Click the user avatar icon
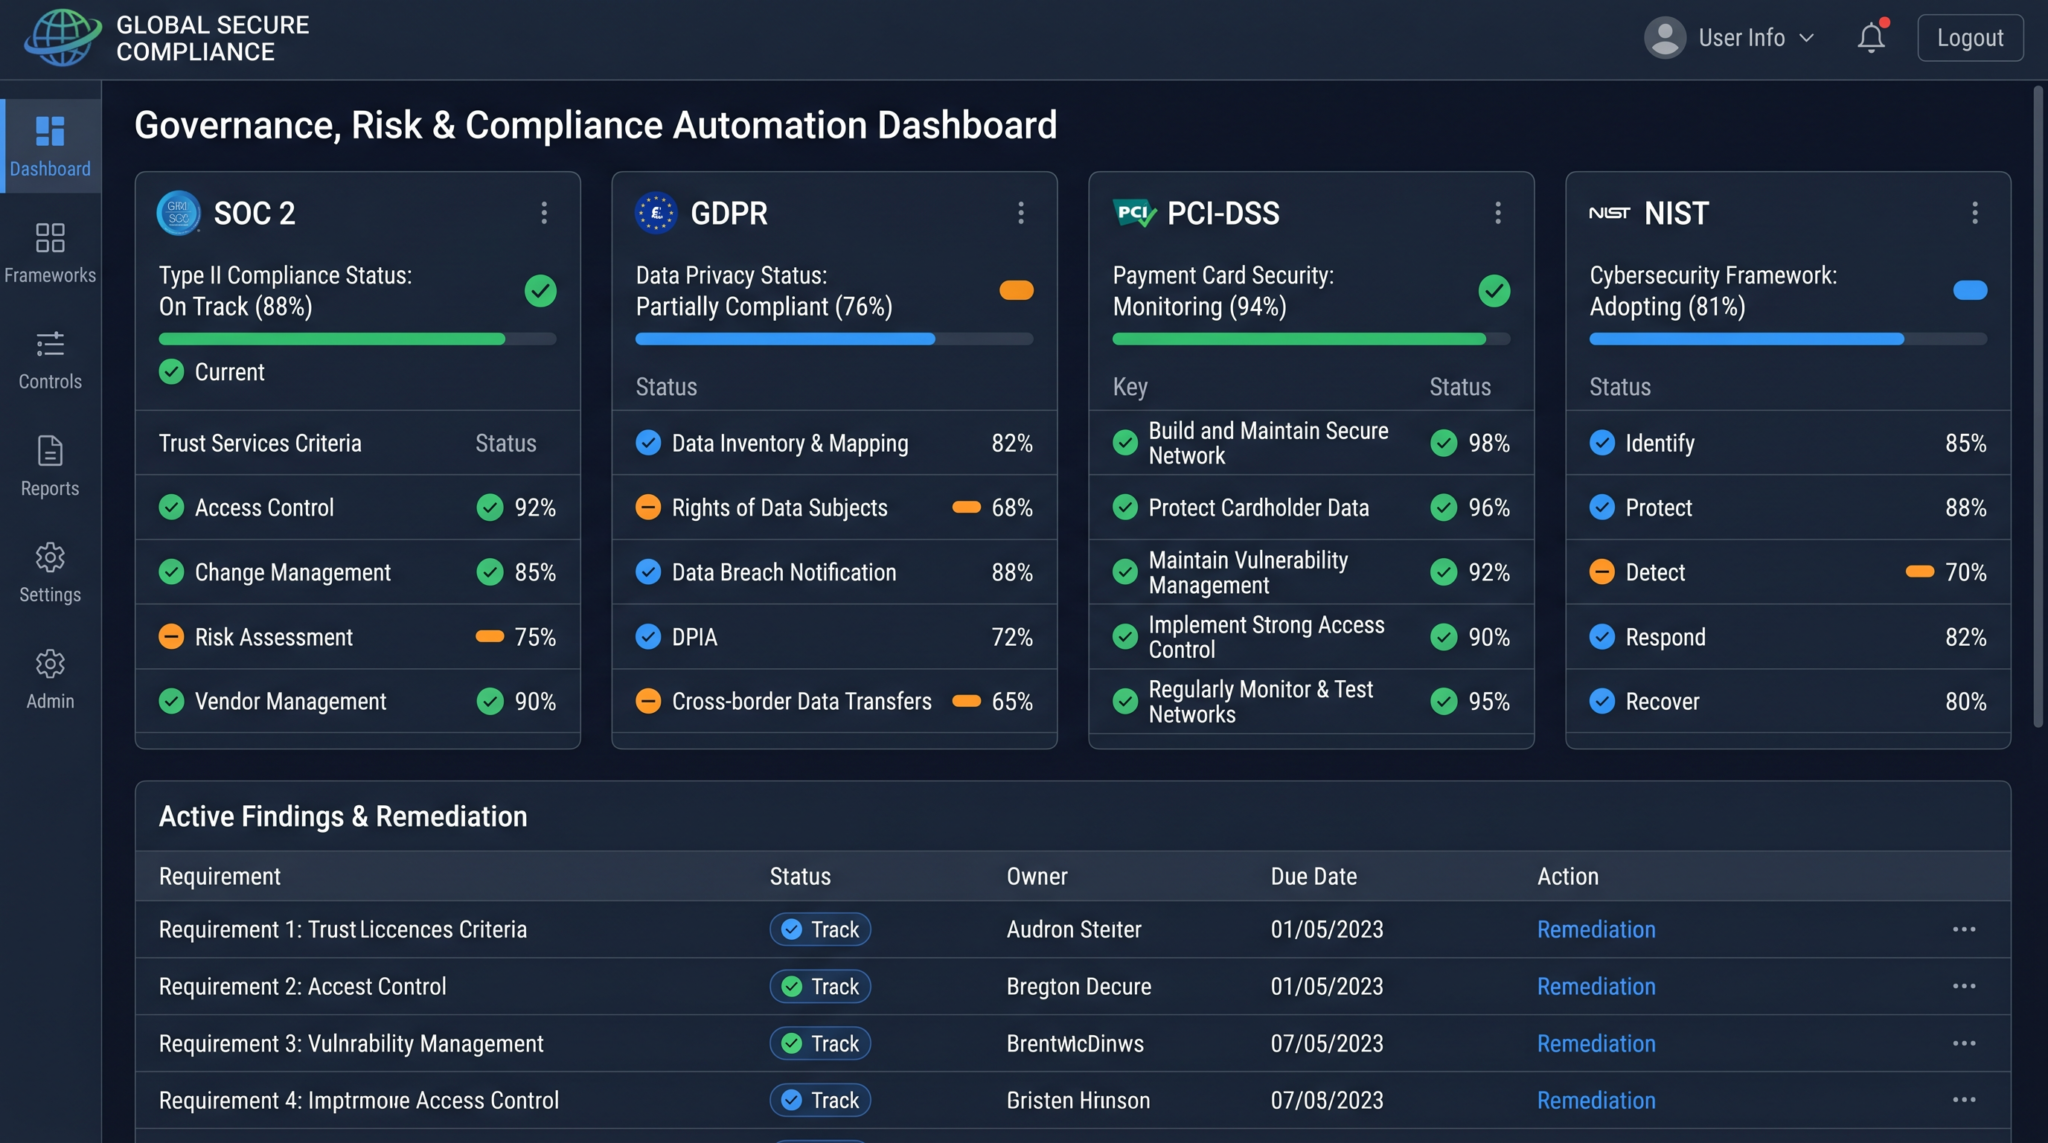2048x1143 pixels. click(x=1665, y=38)
